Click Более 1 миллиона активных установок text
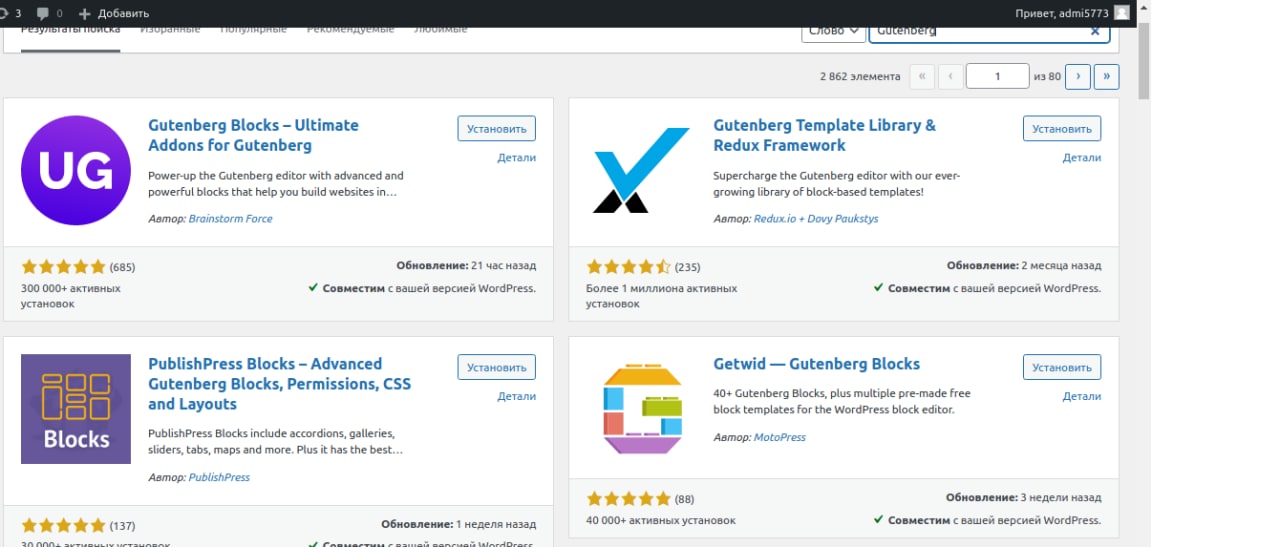1280x547 pixels. tap(661, 296)
